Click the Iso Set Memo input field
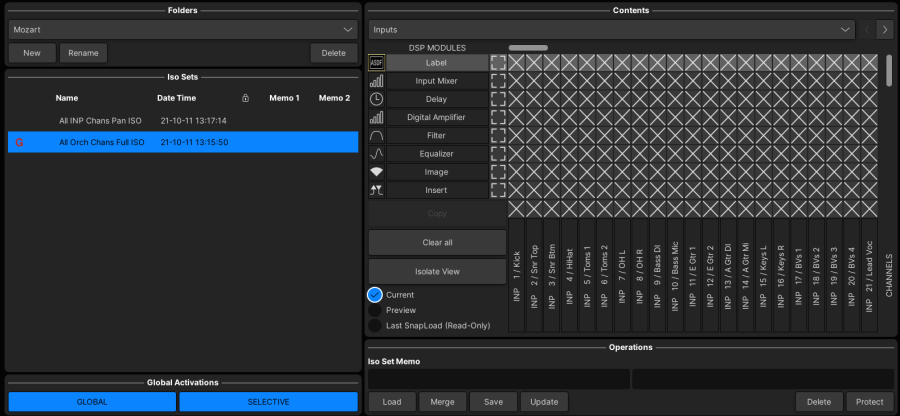 [499, 379]
